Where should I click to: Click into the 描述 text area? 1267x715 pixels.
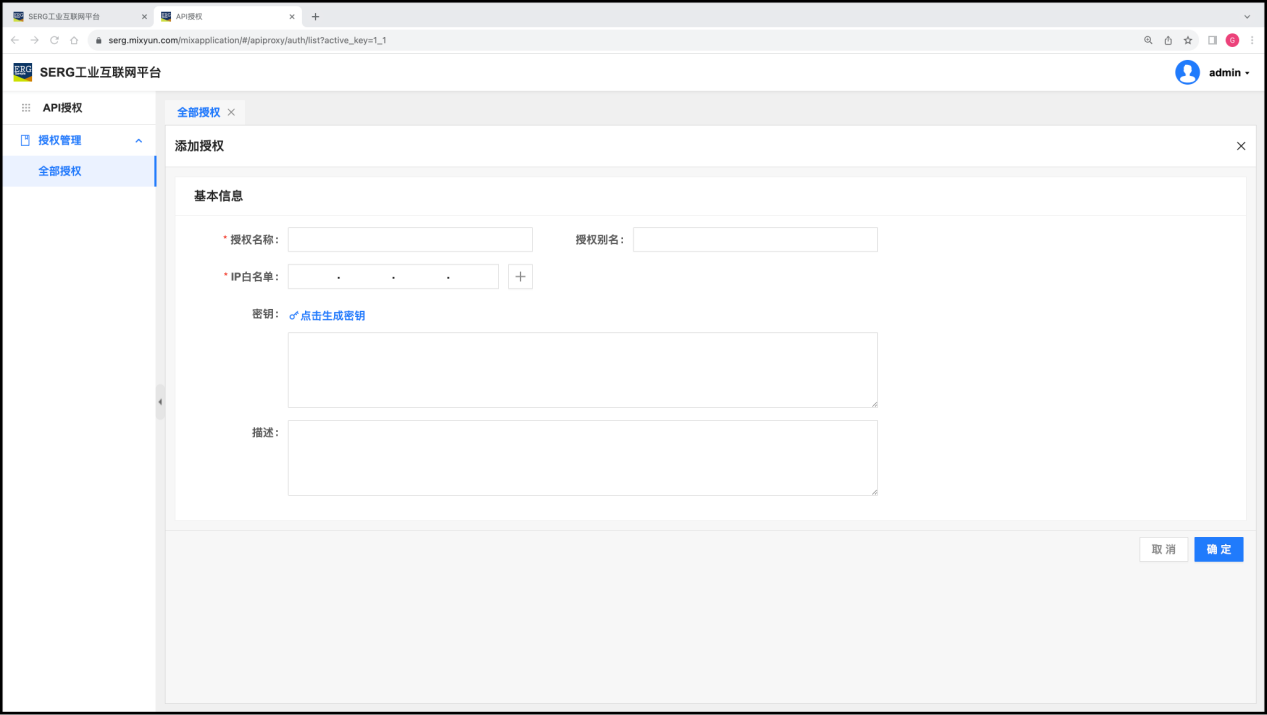[x=582, y=458]
